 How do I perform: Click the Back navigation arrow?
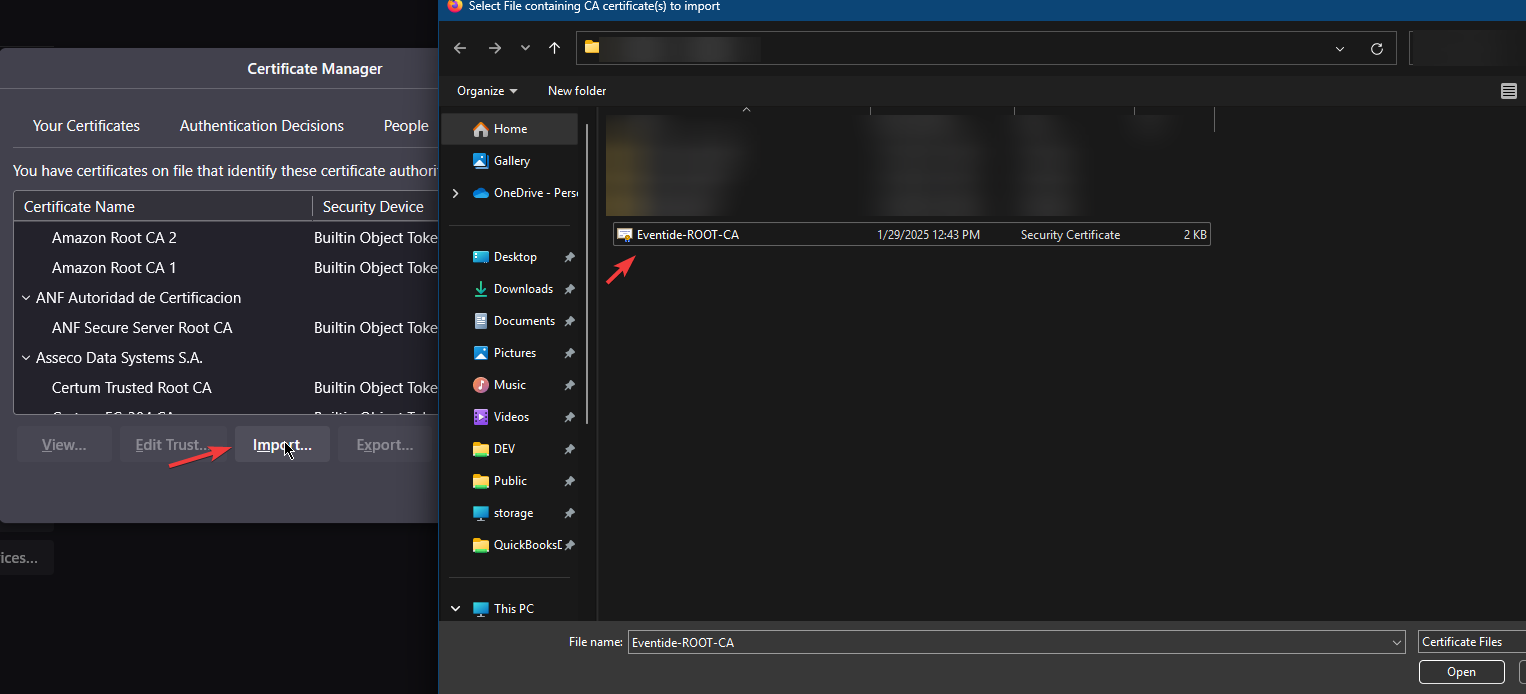click(x=460, y=48)
